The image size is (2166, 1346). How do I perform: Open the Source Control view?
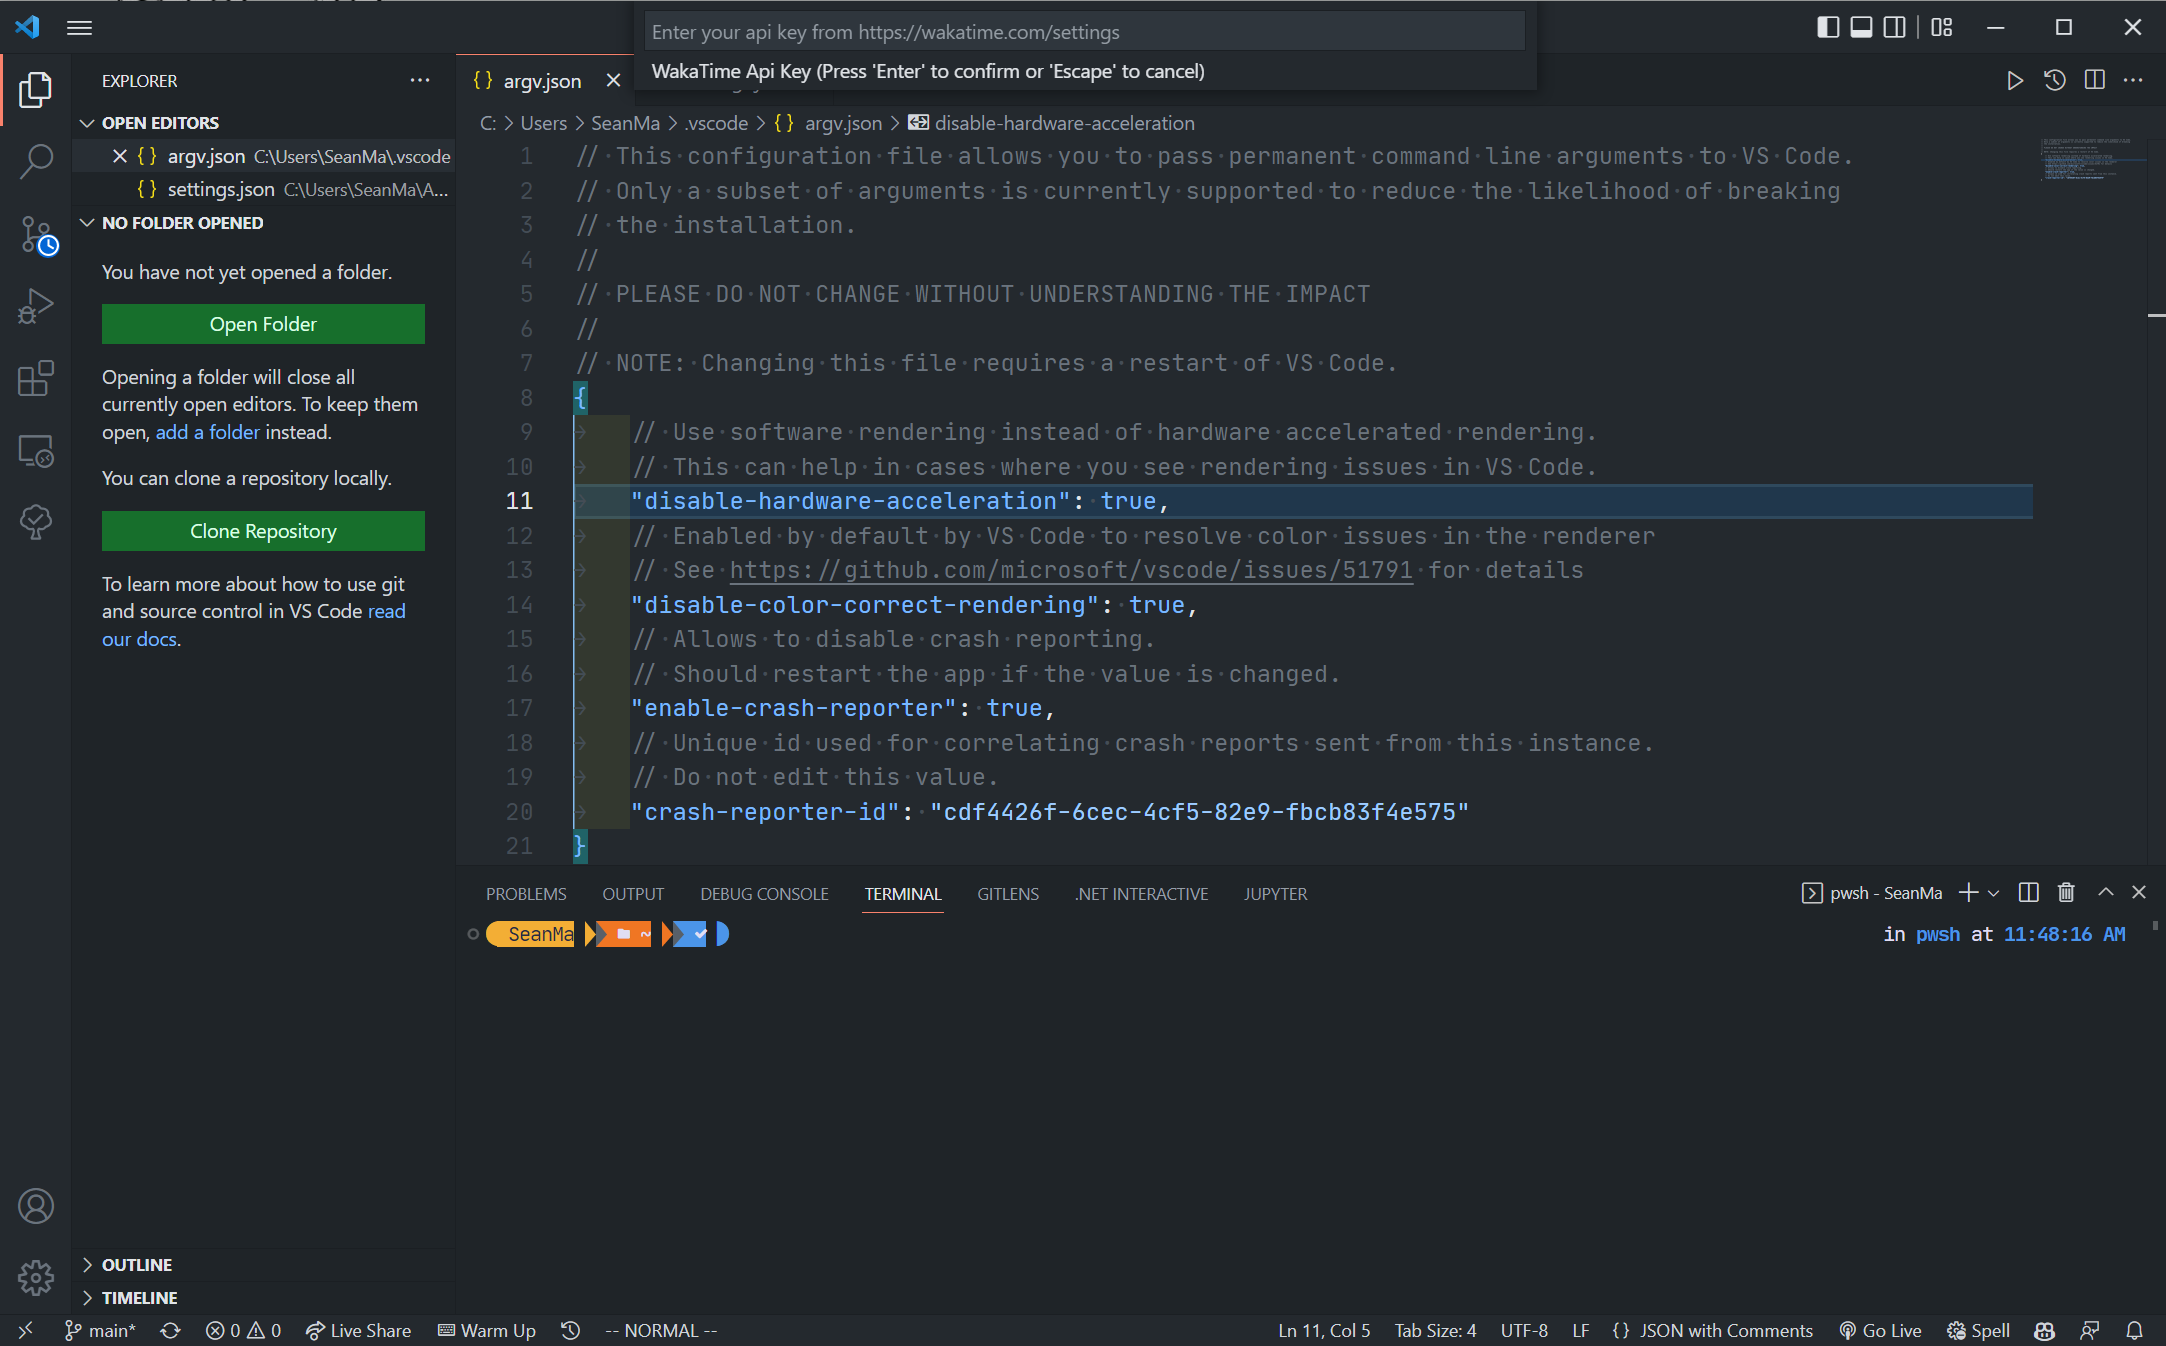[x=36, y=233]
